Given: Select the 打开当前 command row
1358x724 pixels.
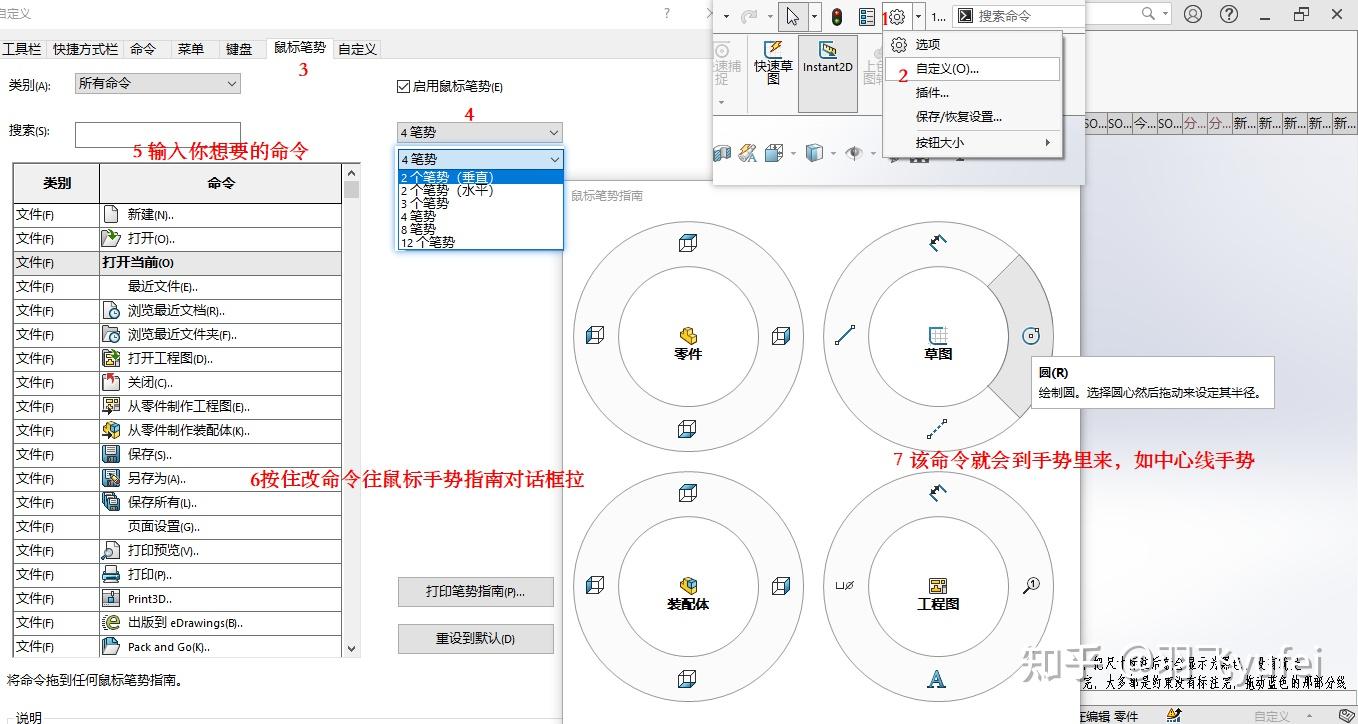Looking at the screenshot, I should [x=177, y=262].
